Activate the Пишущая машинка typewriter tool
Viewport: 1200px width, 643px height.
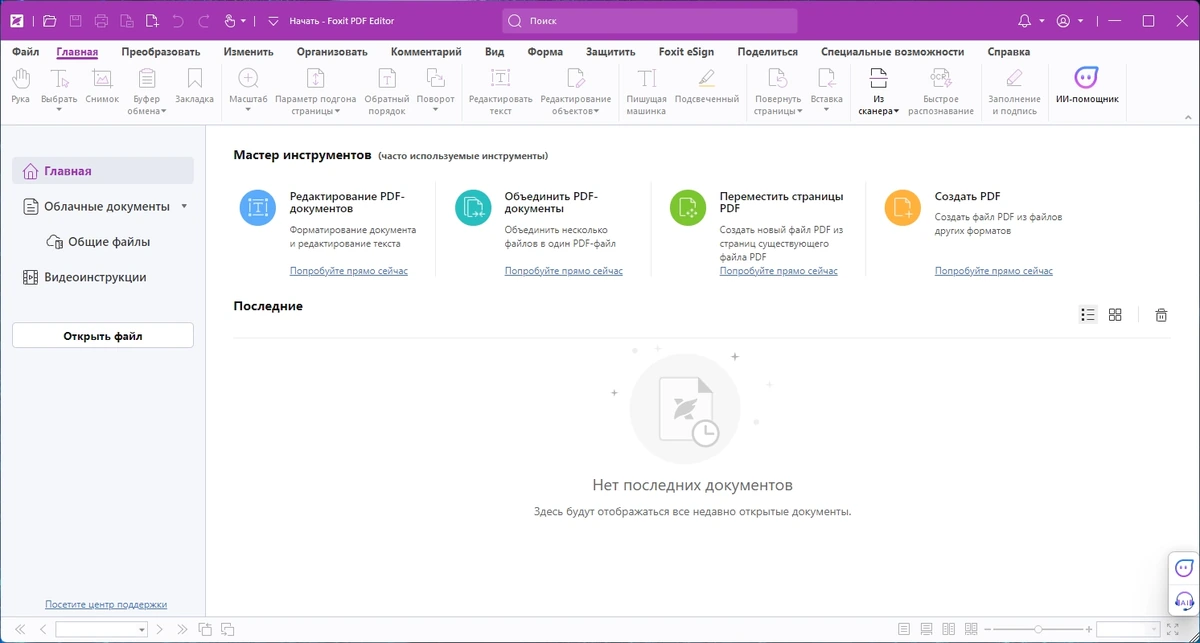pyautogui.click(x=646, y=91)
